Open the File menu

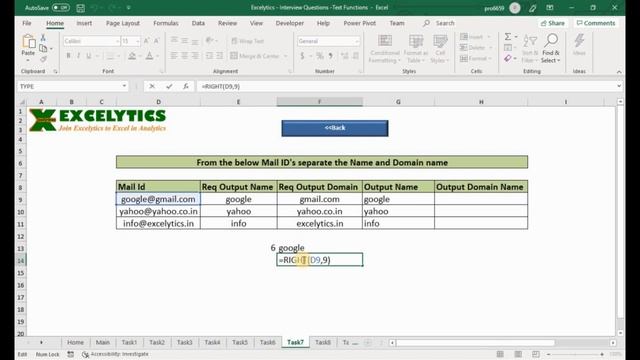click(x=27, y=23)
